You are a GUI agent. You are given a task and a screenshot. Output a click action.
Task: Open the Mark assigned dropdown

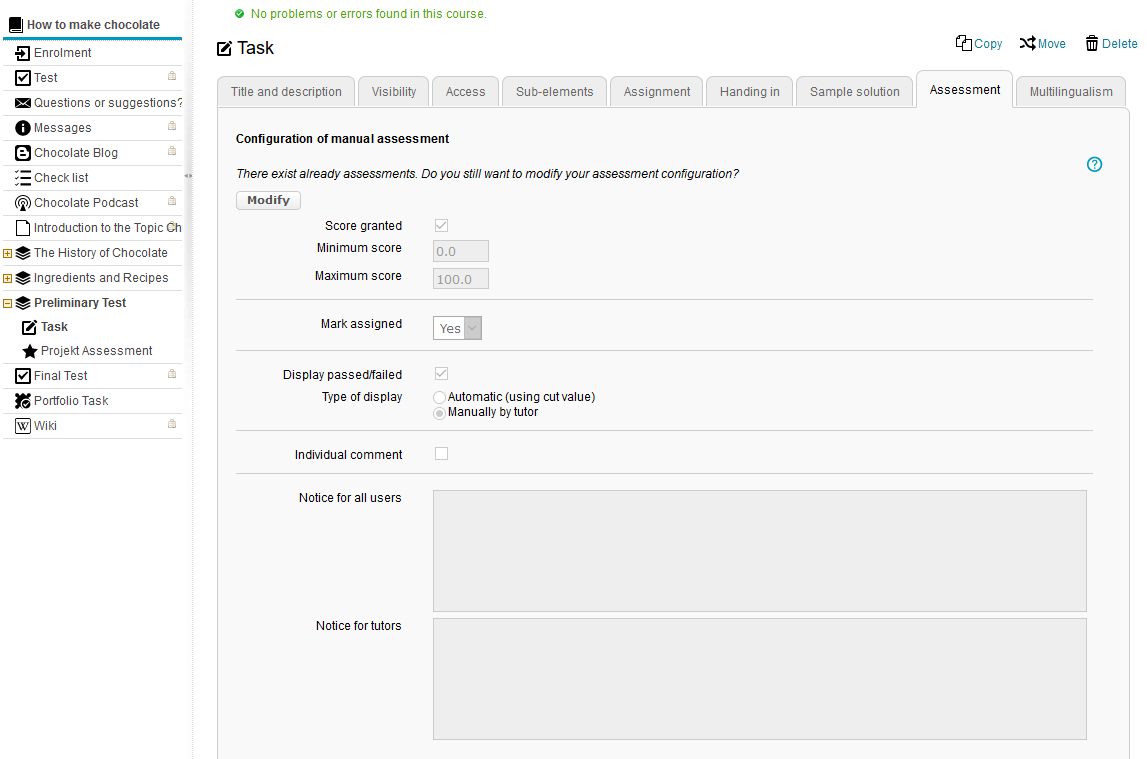point(457,328)
